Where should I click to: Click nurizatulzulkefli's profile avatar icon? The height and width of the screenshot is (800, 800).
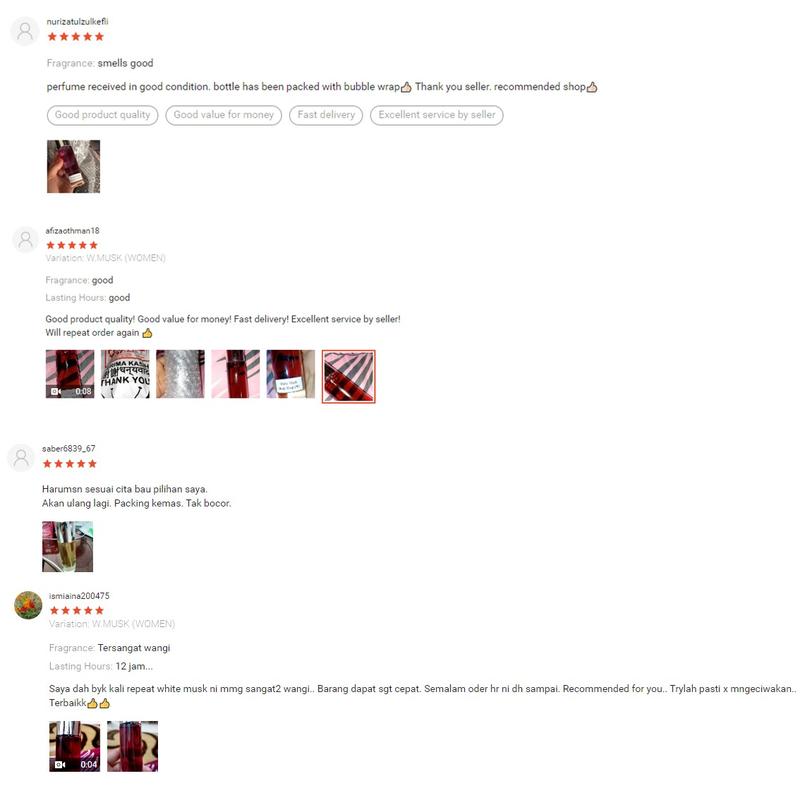tap(24, 31)
